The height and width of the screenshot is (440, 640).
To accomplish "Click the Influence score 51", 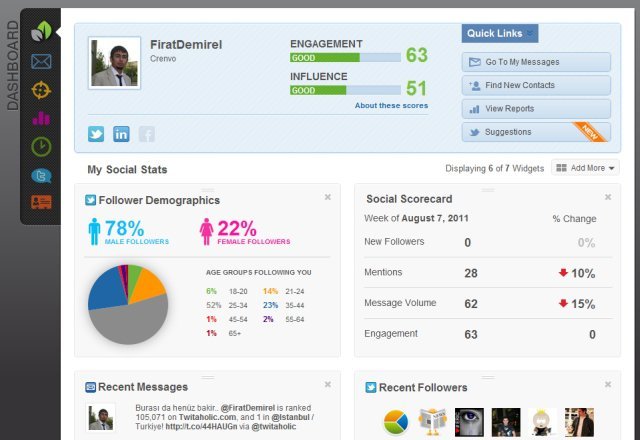I will (417, 88).
